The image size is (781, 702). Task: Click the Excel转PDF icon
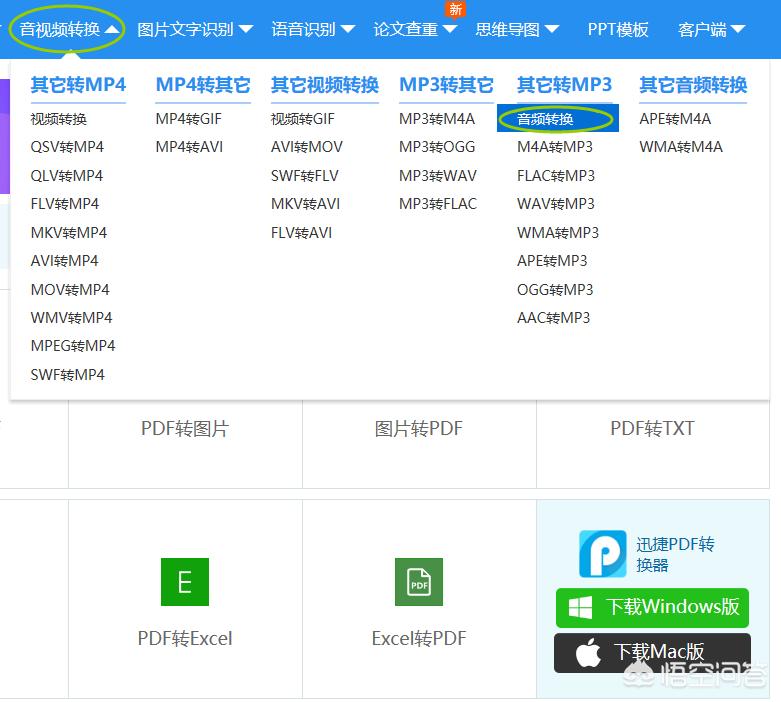click(418, 581)
